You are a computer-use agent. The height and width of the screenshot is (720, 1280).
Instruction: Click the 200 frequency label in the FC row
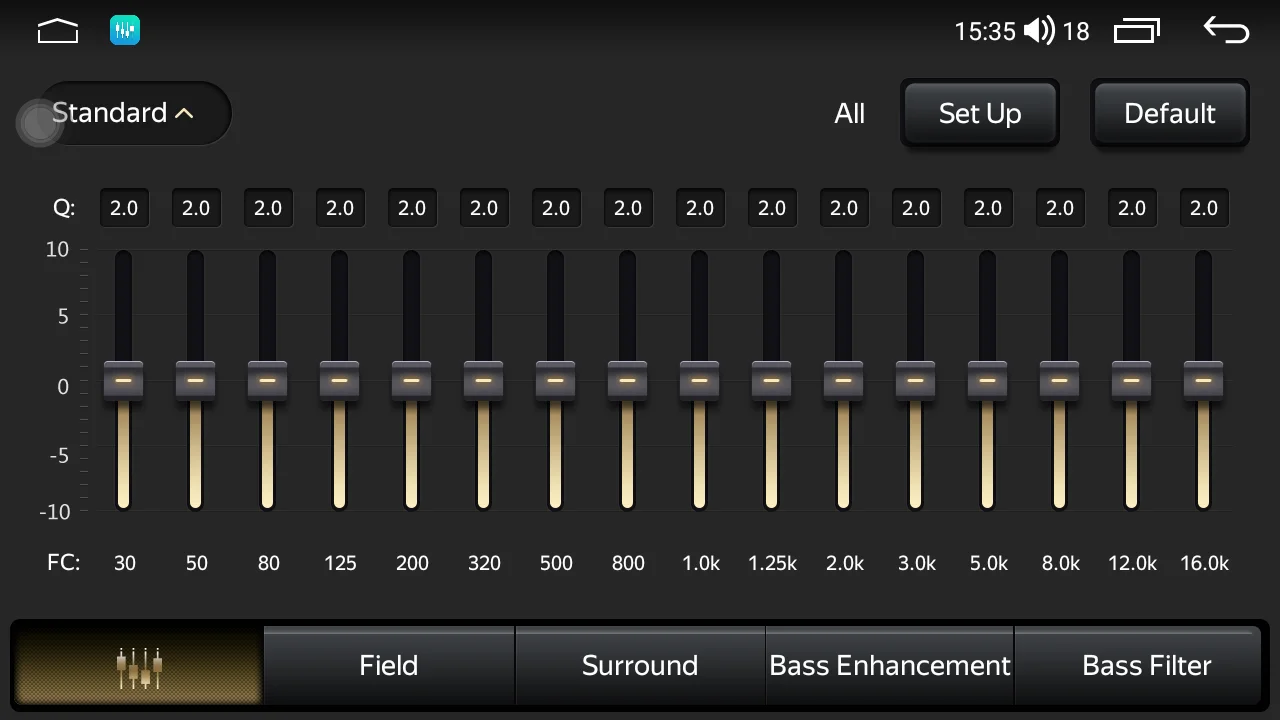[412, 563]
